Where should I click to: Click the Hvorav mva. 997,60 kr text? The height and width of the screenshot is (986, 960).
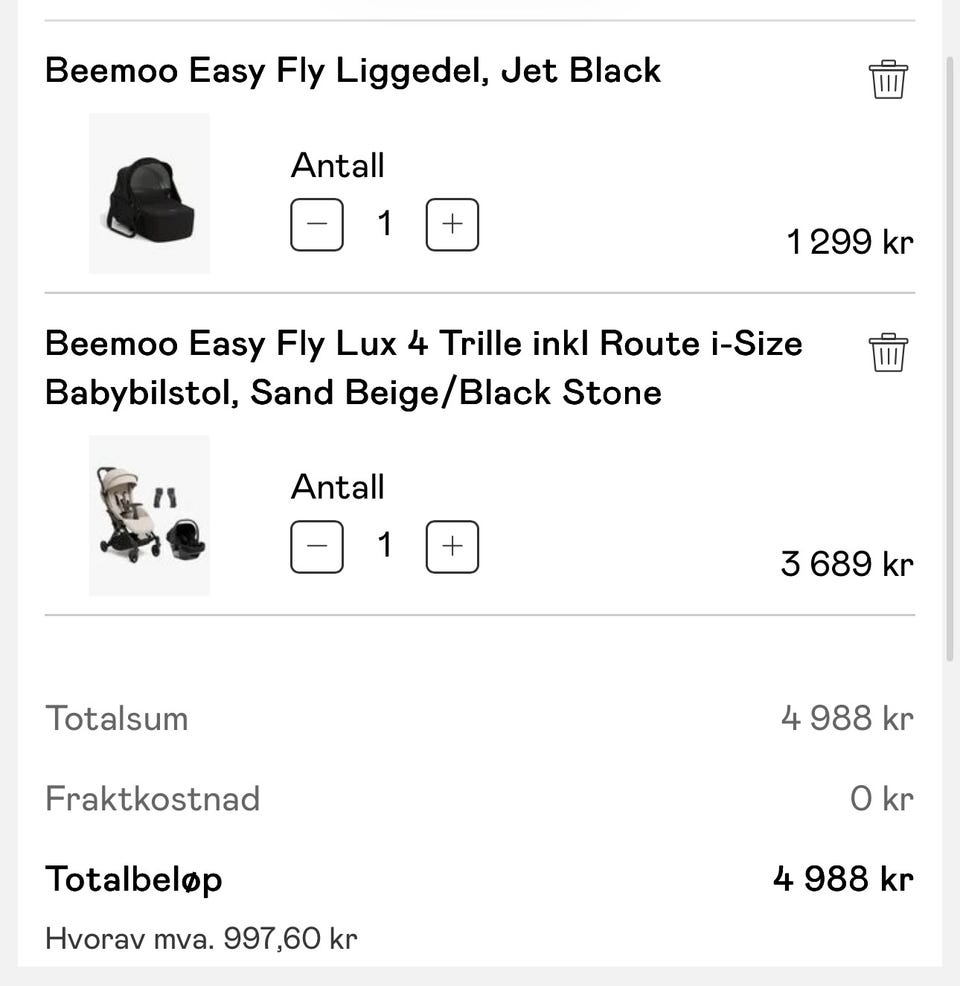pos(201,939)
